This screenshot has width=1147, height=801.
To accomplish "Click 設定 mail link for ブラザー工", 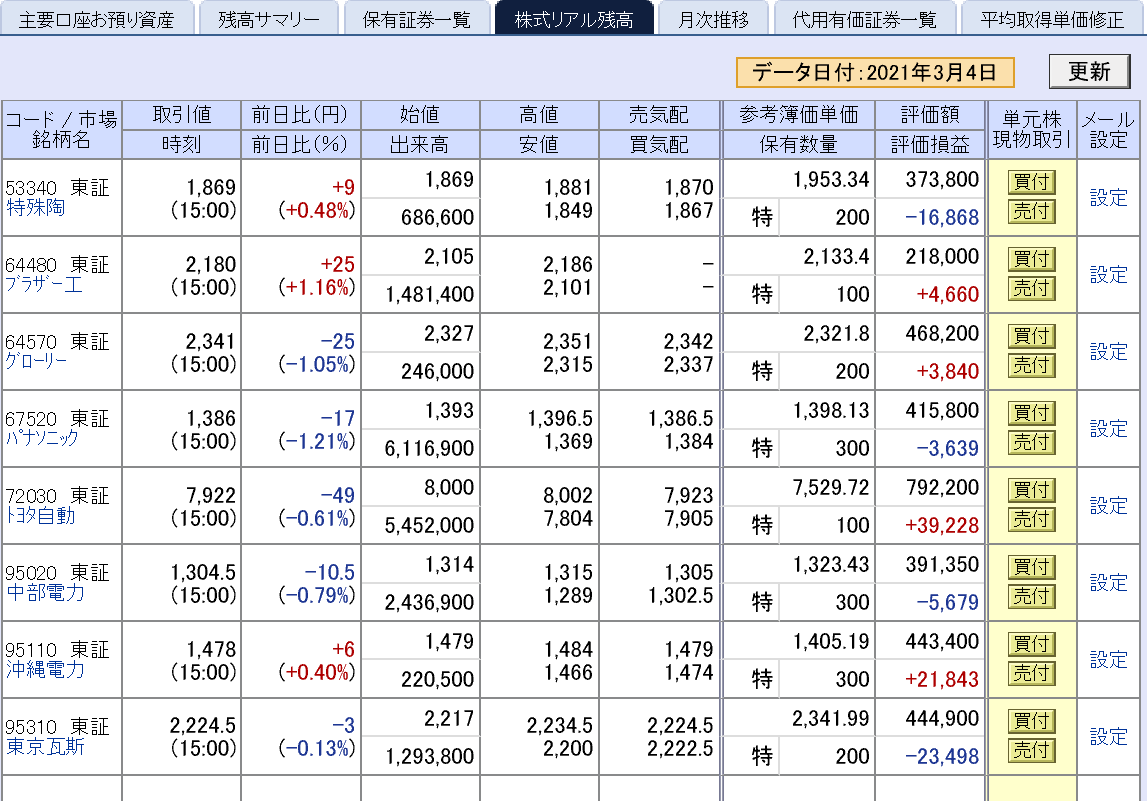I will point(1108,274).
